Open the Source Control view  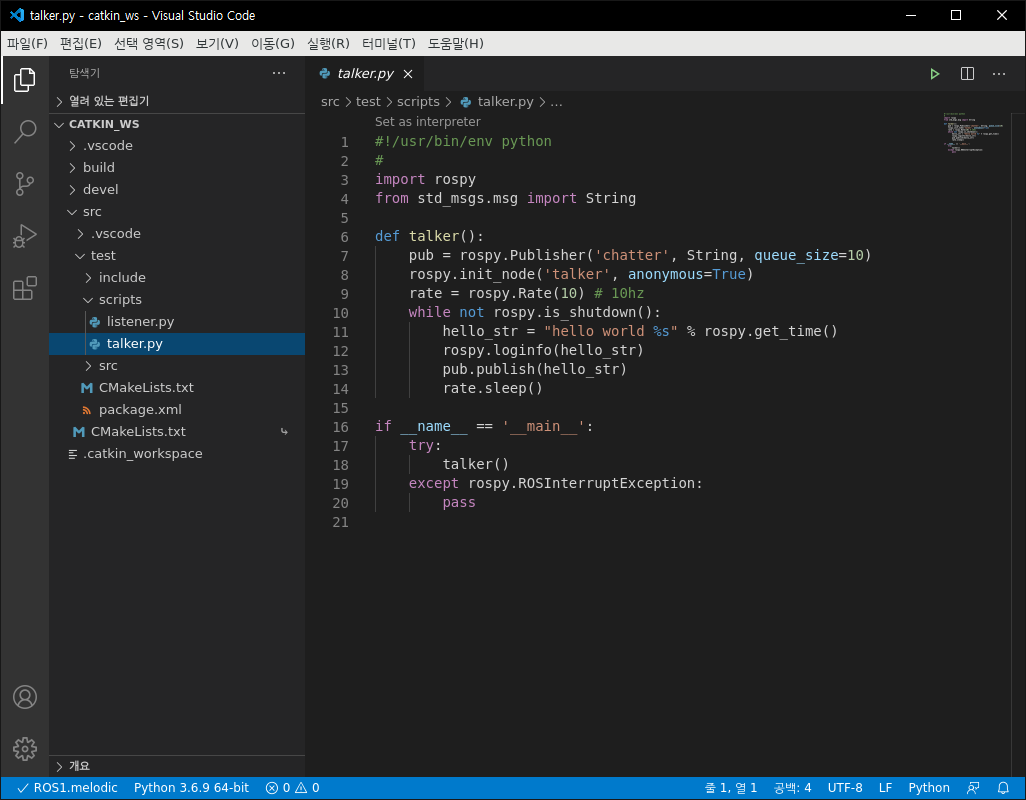pyautogui.click(x=25, y=184)
